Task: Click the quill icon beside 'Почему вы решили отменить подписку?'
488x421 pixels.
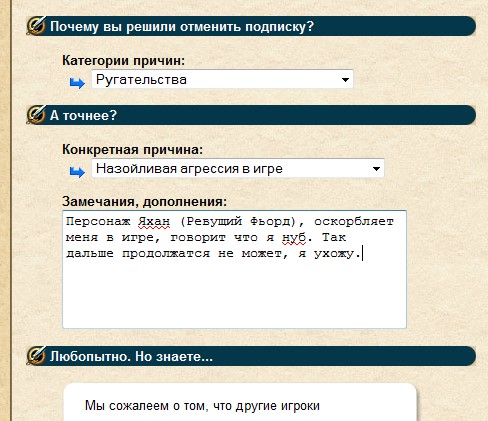Action: click(36, 25)
